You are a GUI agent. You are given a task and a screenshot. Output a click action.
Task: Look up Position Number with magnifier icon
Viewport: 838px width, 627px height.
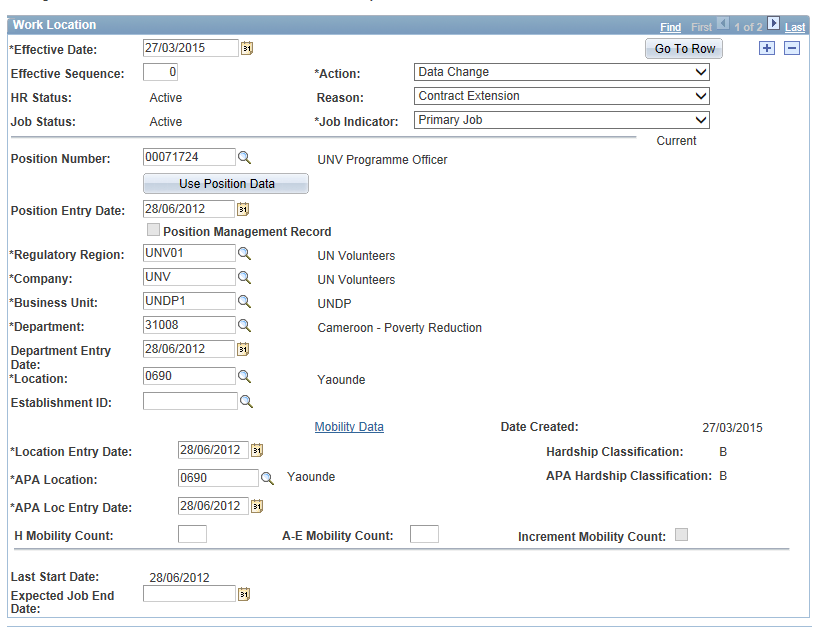(x=244, y=158)
